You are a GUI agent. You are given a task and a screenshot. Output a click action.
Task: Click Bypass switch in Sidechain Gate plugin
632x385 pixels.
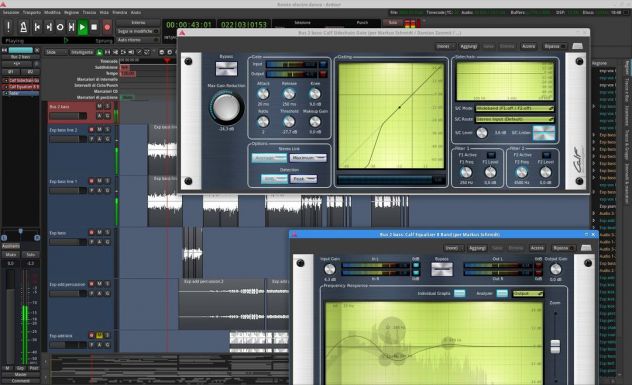pos(226,69)
